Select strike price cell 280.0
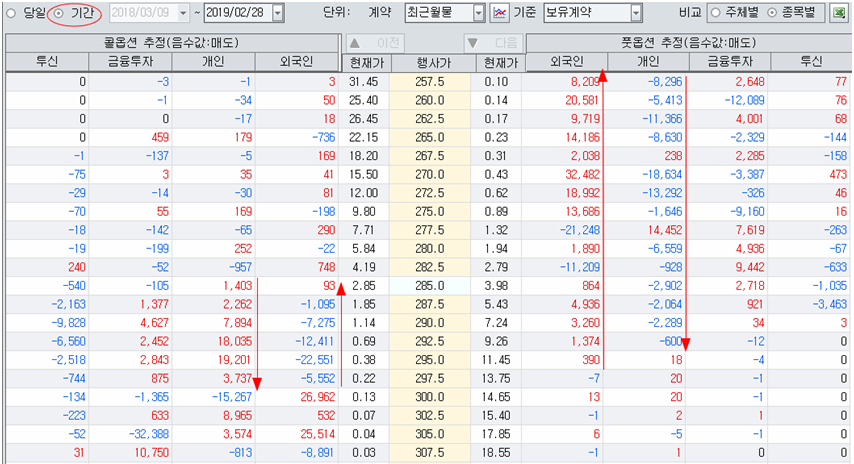 tap(430, 248)
